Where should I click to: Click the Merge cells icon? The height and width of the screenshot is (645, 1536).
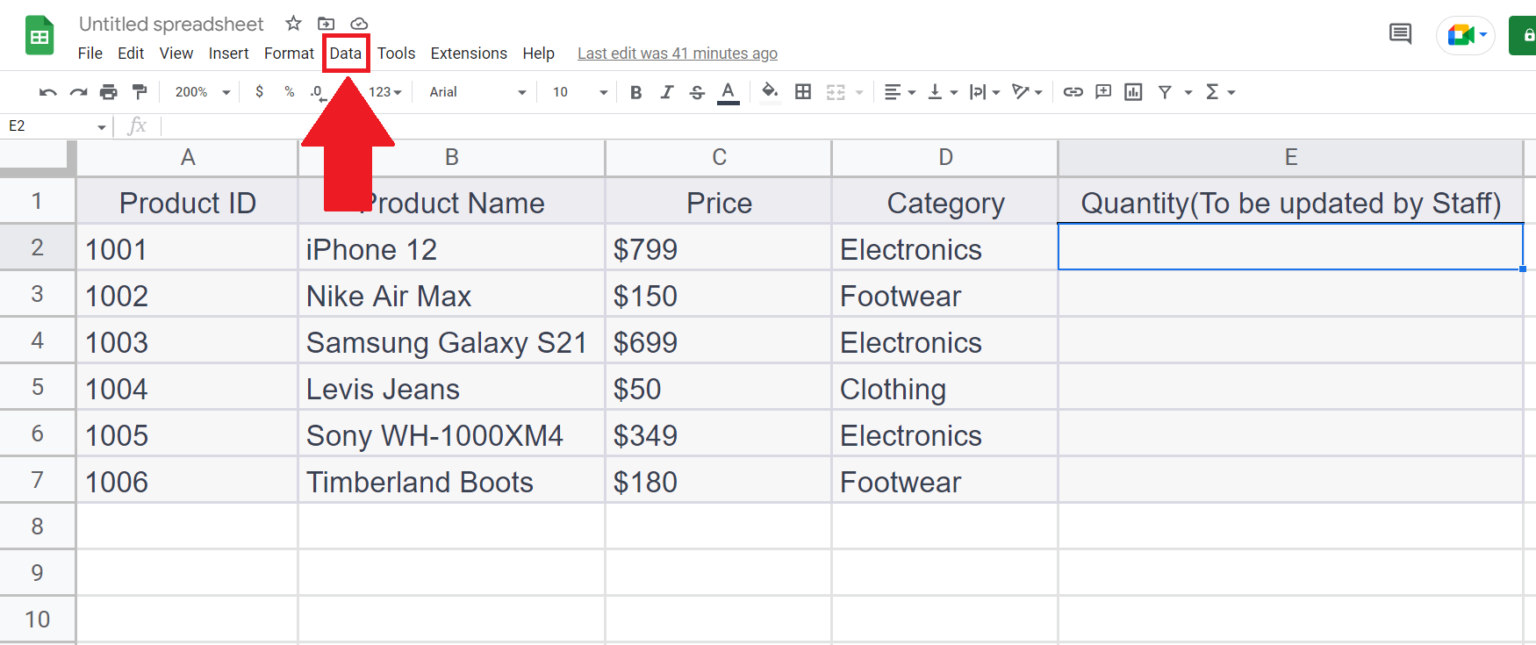tap(836, 92)
